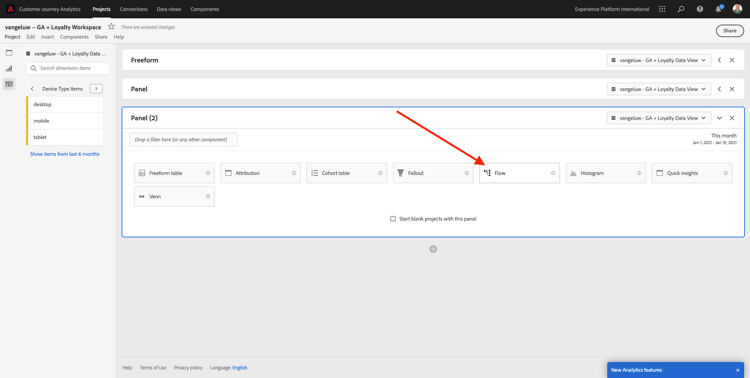Open the app switcher grid icon

click(x=662, y=9)
